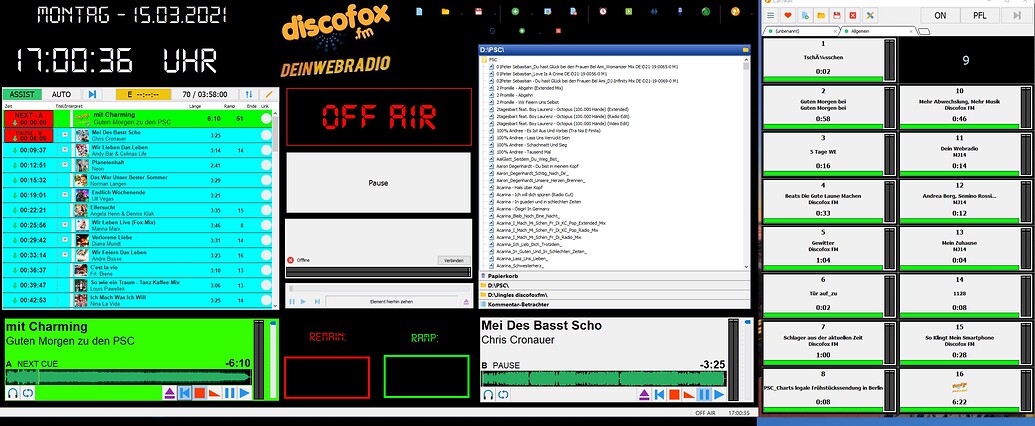Viewport: 1035px width, 426px height.
Task: Click the eject icon on Player B
Action: (x=643, y=393)
